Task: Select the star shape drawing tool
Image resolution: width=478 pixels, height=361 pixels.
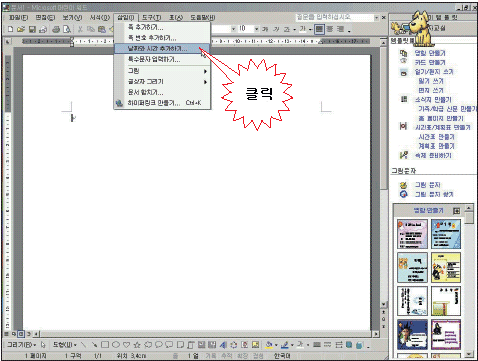Action: click(137, 345)
